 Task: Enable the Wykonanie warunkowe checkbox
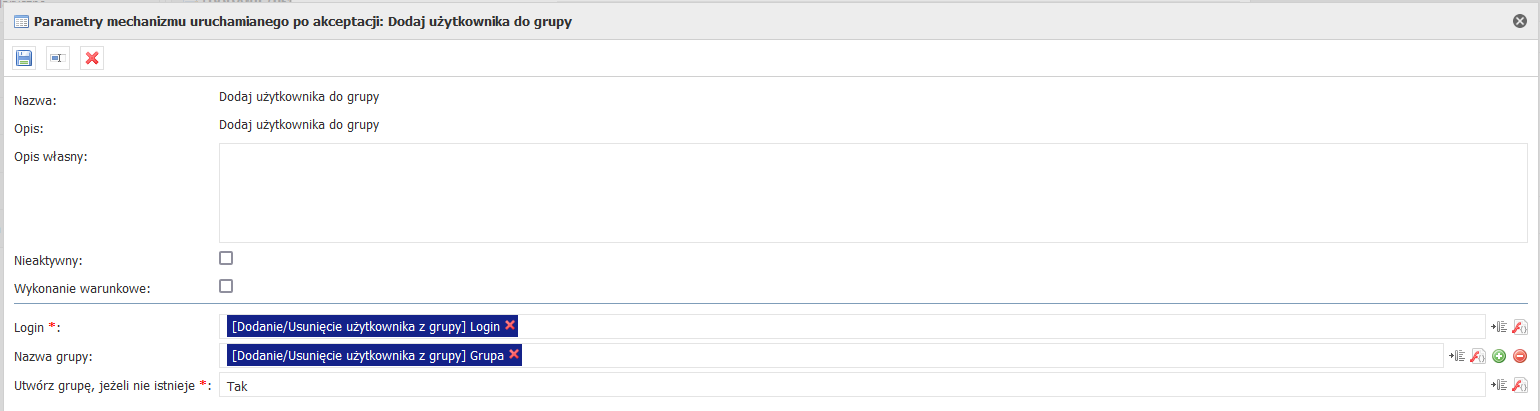click(226, 286)
